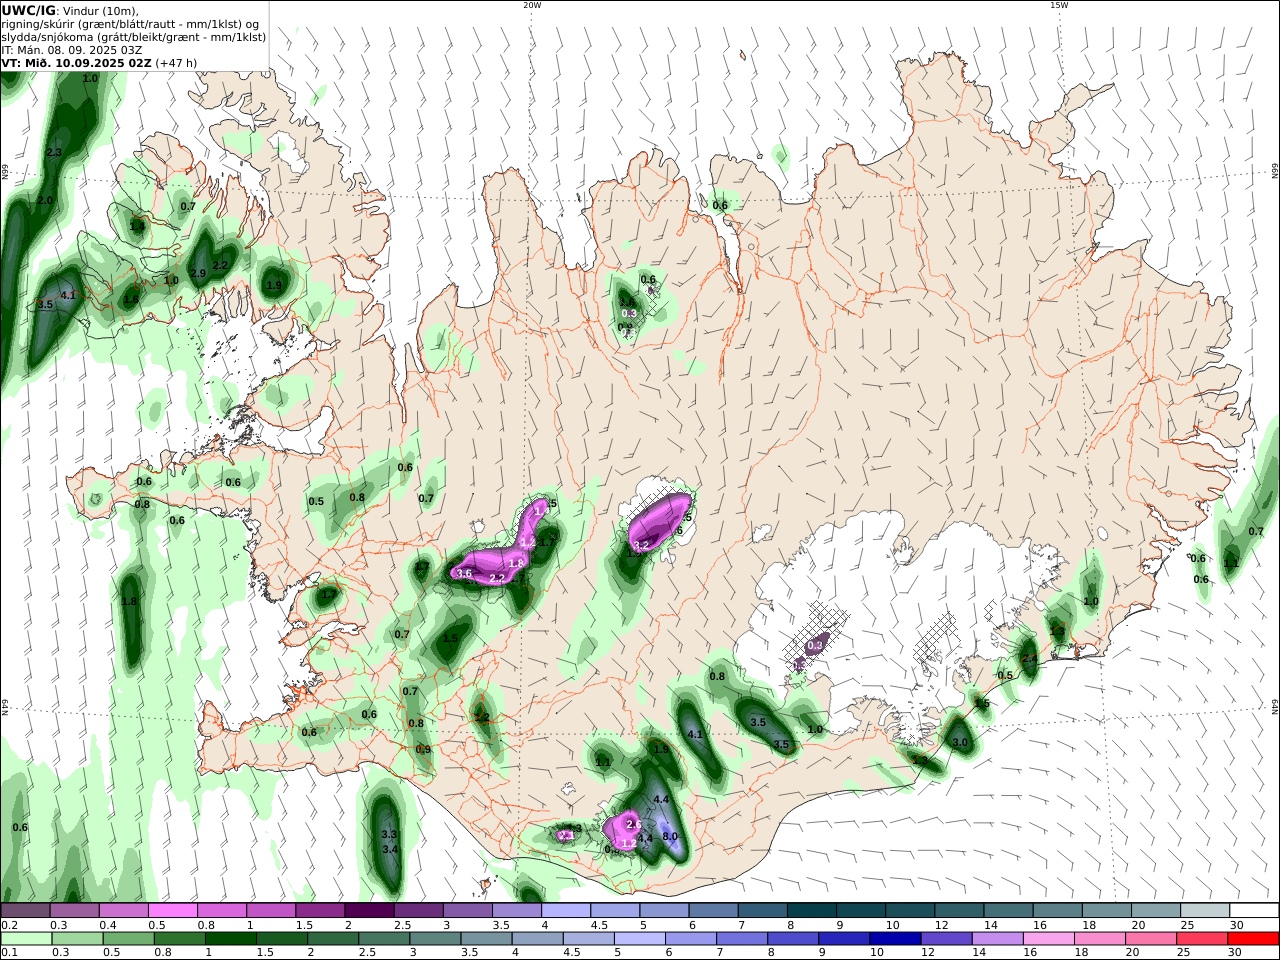Select the 'IT: Mán. 08. 09. 2025 03Z' line

tap(72, 50)
